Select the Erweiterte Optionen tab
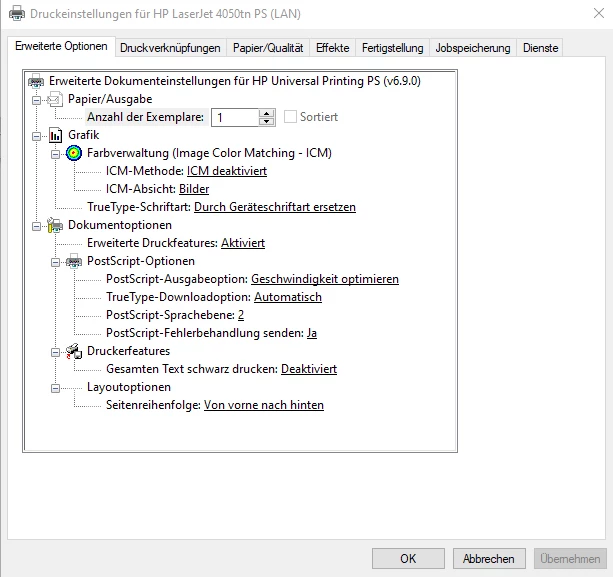 [x=61, y=46]
